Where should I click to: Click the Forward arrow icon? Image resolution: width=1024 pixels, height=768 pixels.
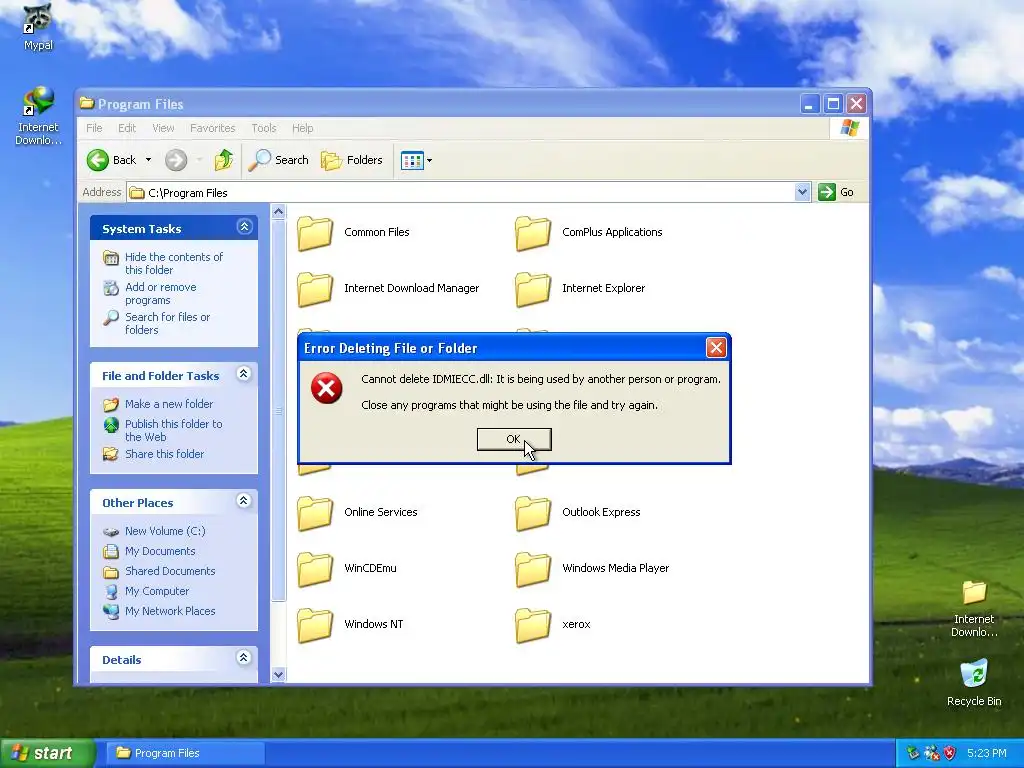(176, 160)
